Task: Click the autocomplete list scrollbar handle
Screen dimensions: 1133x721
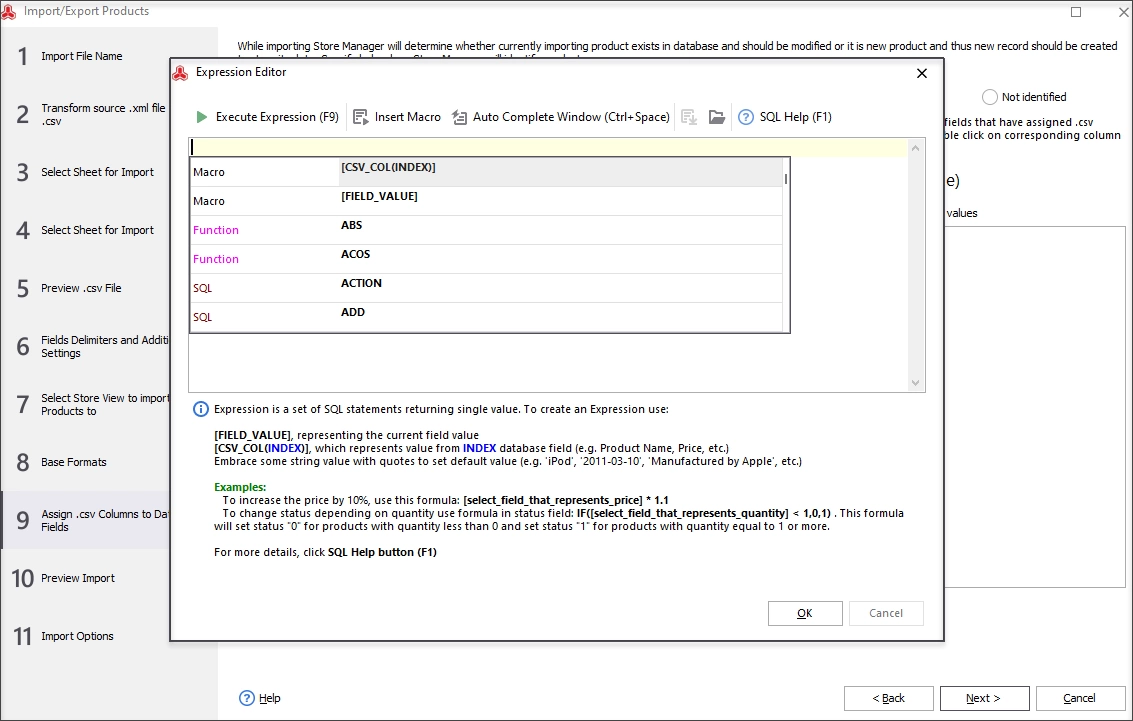Action: pyautogui.click(x=785, y=178)
